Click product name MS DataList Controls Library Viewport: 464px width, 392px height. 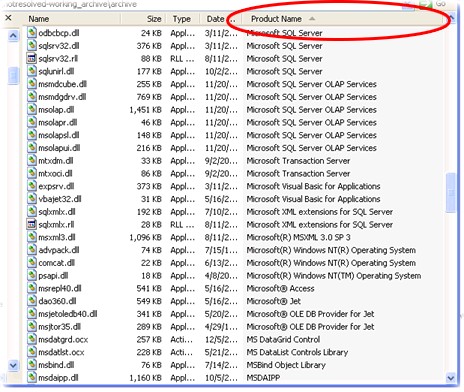297,352
